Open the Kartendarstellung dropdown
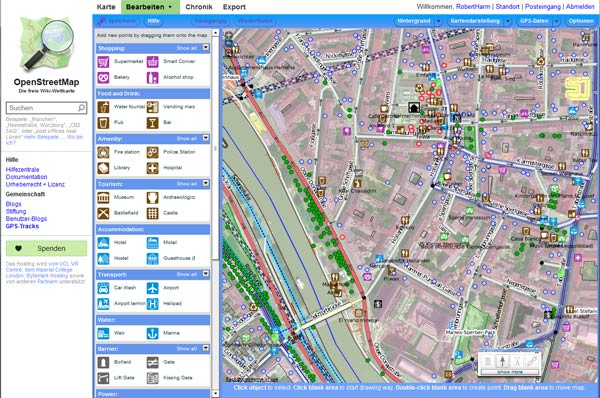The image size is (600, 398). tap(479, 21)
